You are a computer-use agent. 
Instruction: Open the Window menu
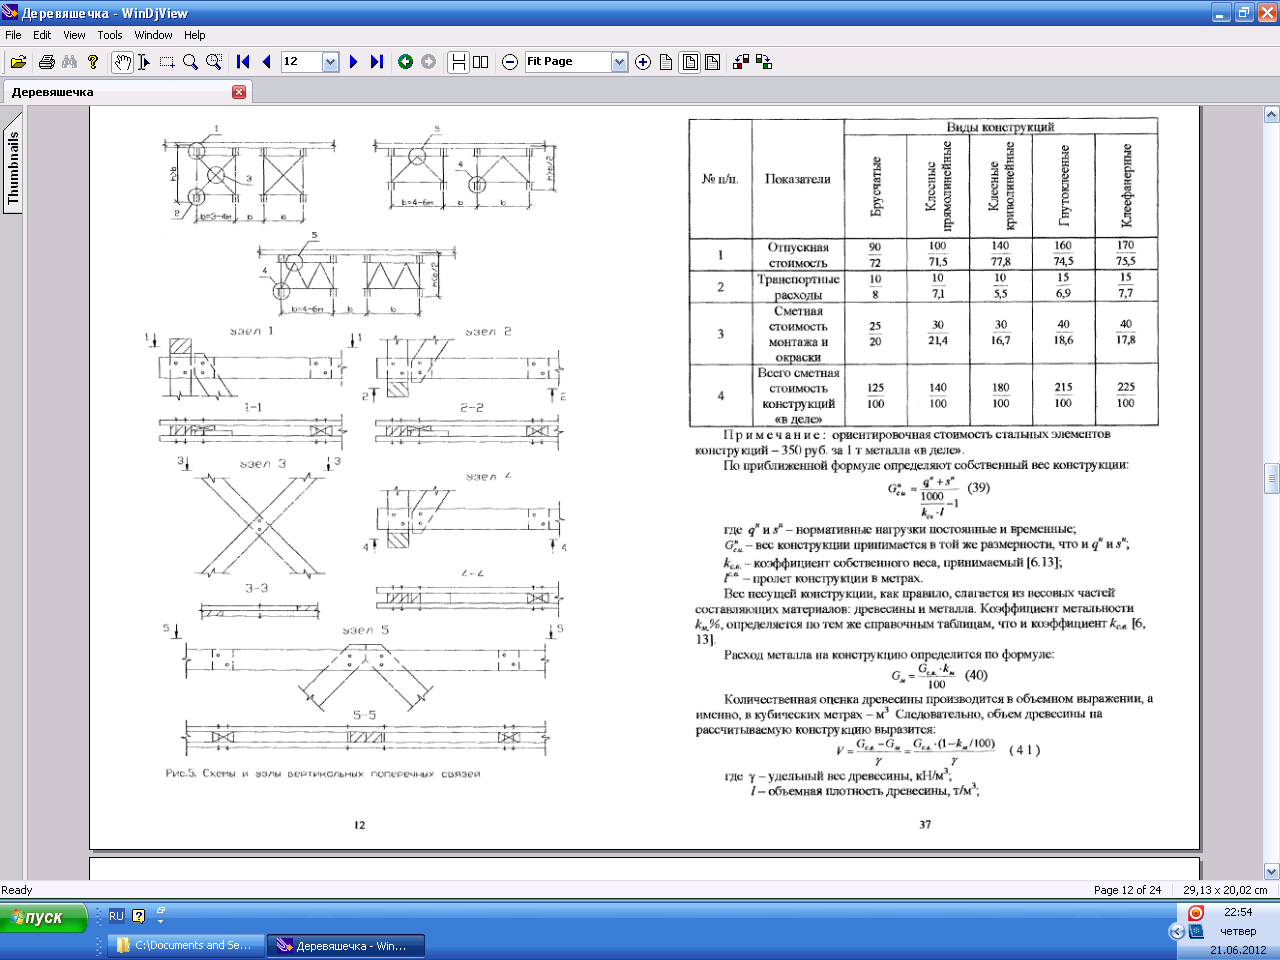[153, 35]
